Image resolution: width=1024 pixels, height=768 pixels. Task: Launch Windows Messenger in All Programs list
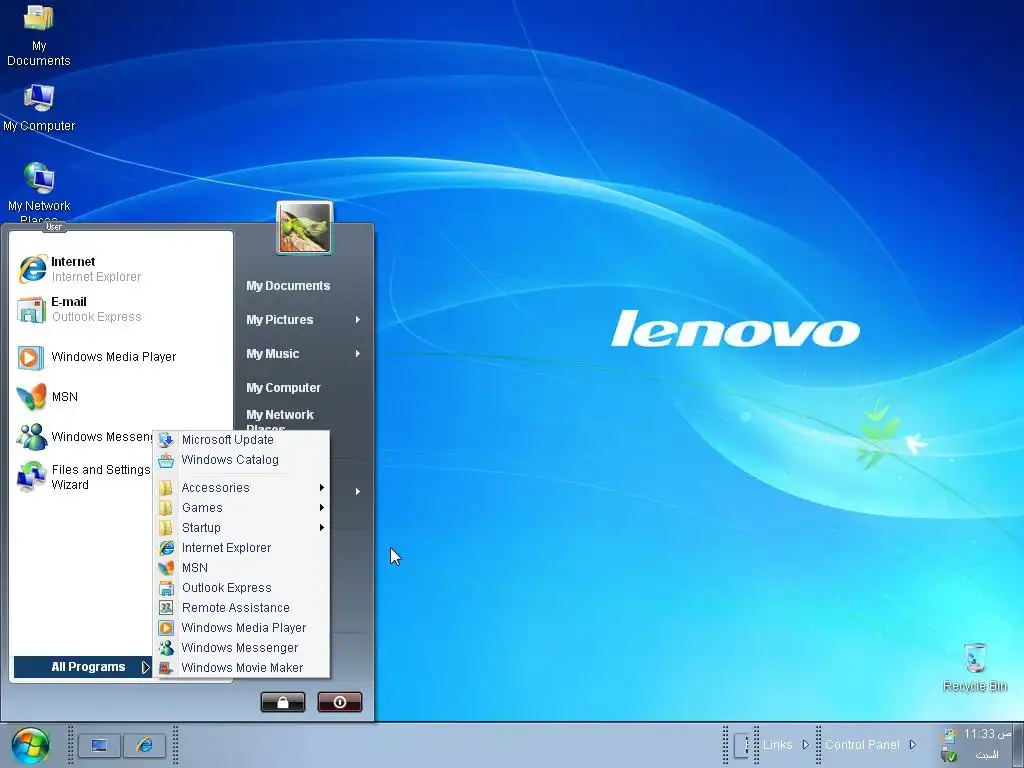click(x=242, y=648)
